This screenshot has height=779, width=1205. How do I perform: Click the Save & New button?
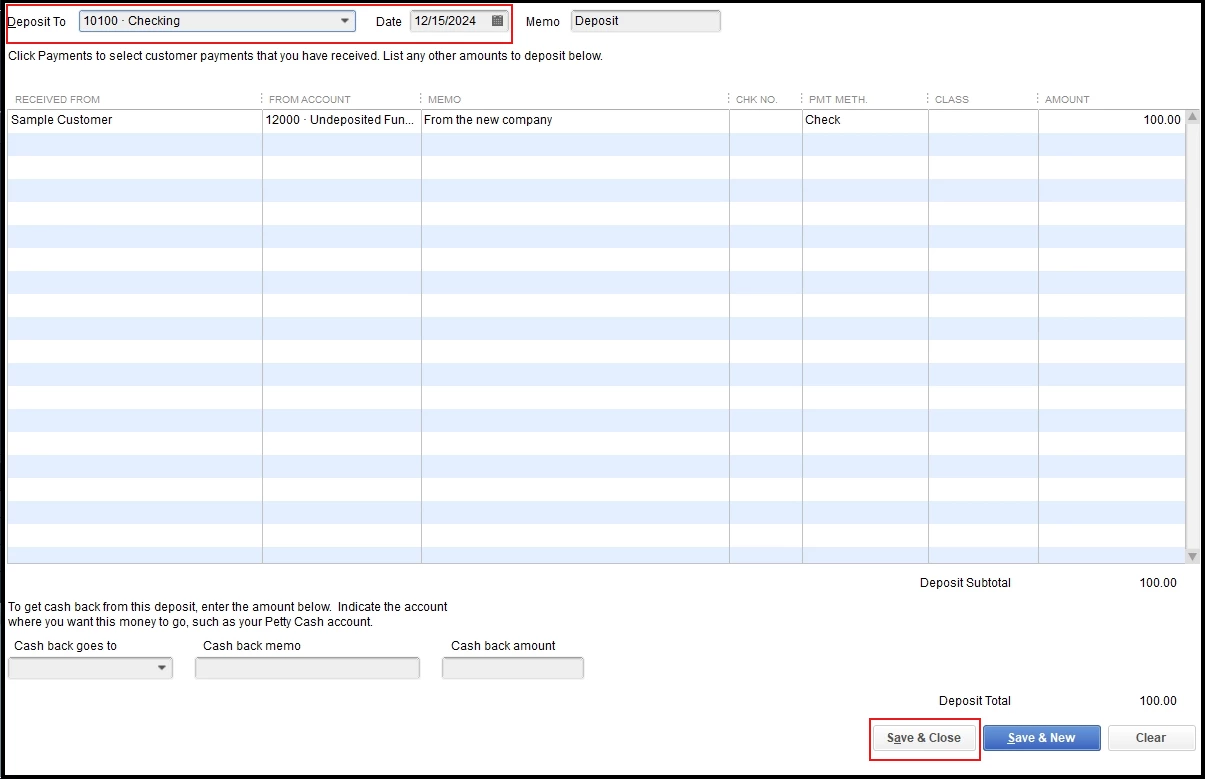tap(1041, 738)
